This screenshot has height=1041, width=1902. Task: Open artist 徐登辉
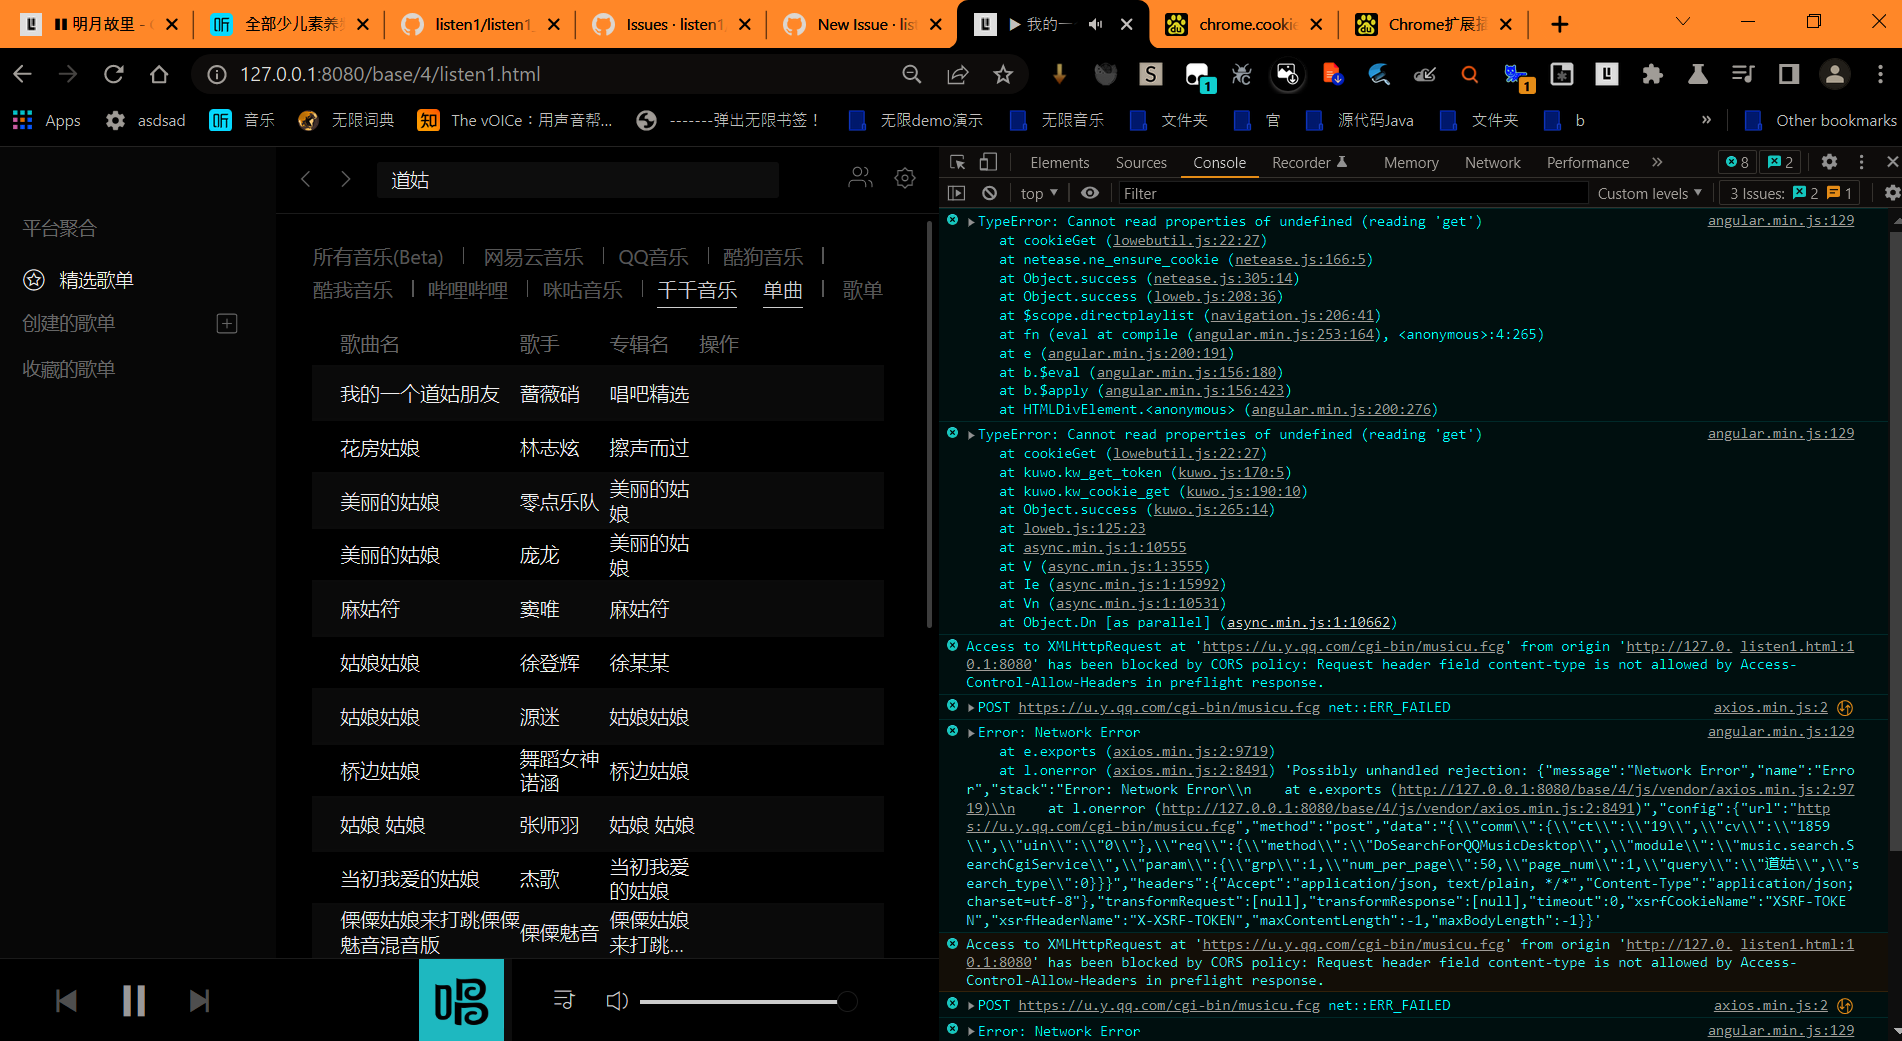point(549,664)
